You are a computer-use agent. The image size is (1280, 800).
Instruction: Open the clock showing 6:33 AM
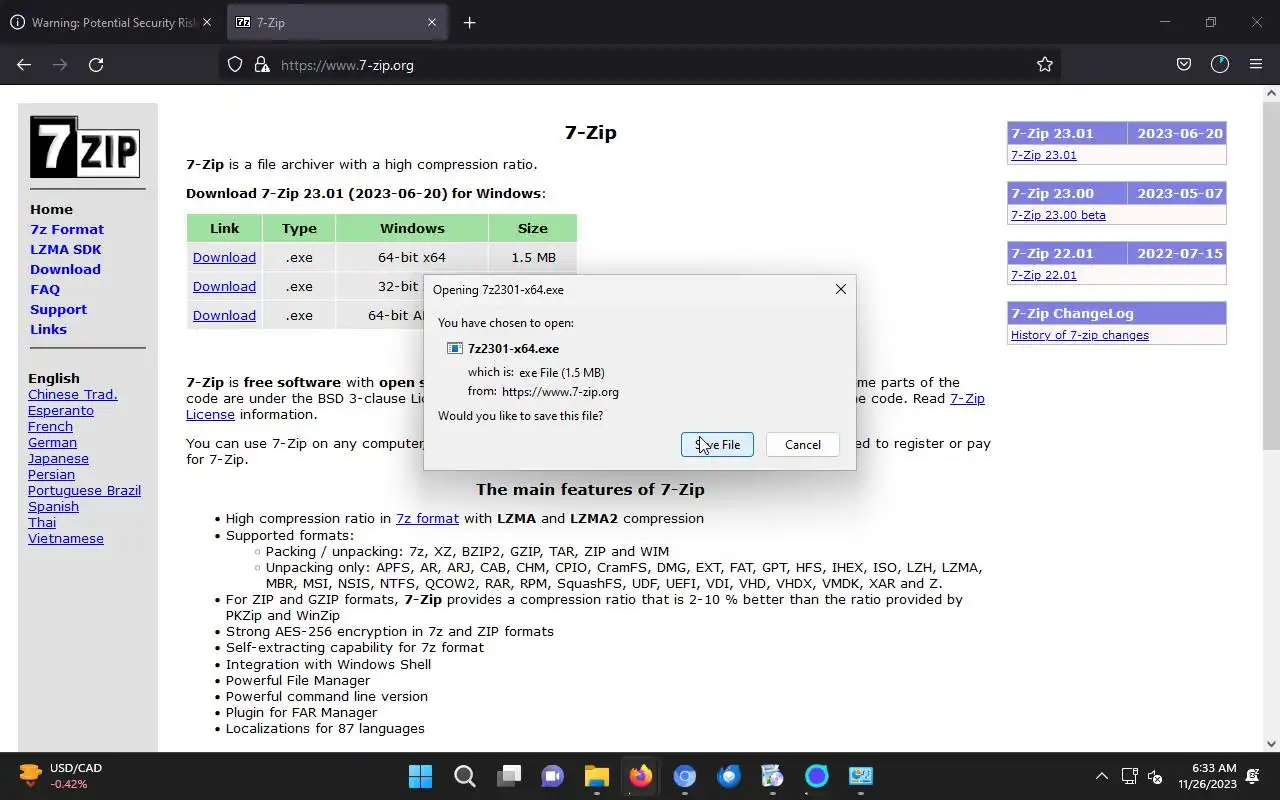[x=1207, y=776]
